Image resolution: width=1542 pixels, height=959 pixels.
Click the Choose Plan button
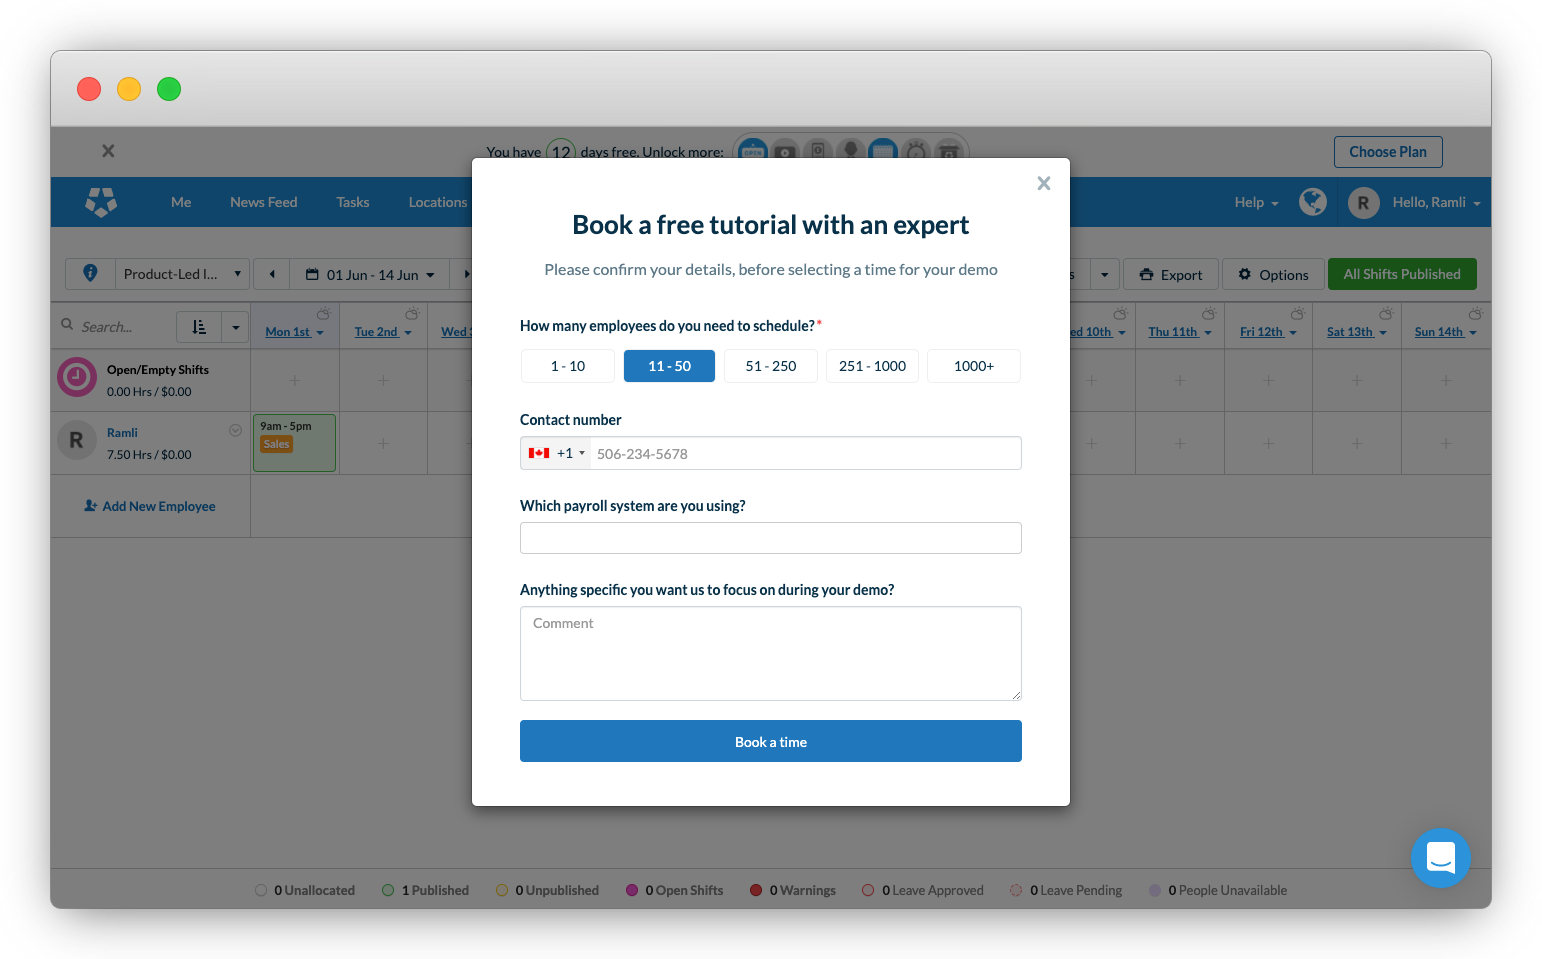1387,152
